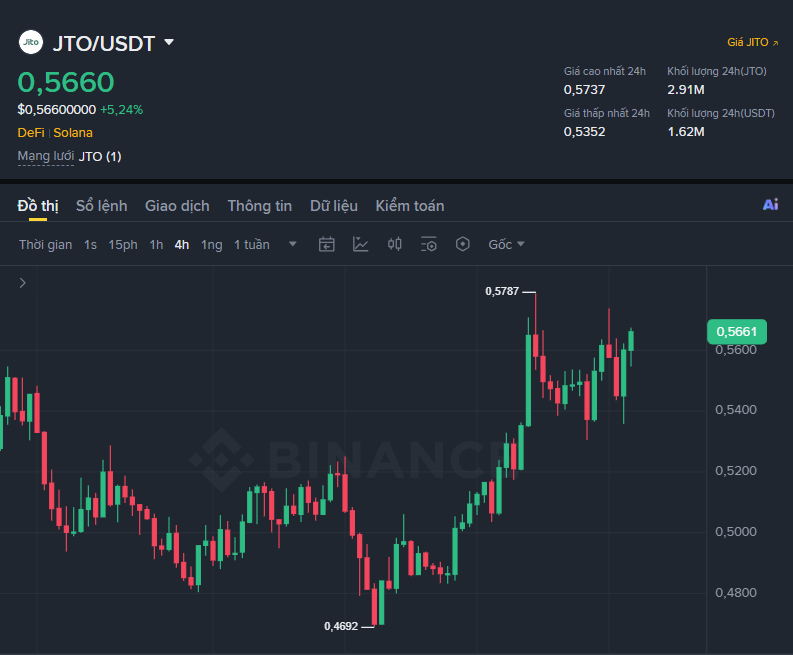The height and width of the screenshot is (655, 793).
Task: Switch to the Đồ thị tab
Action: (38, 206)
